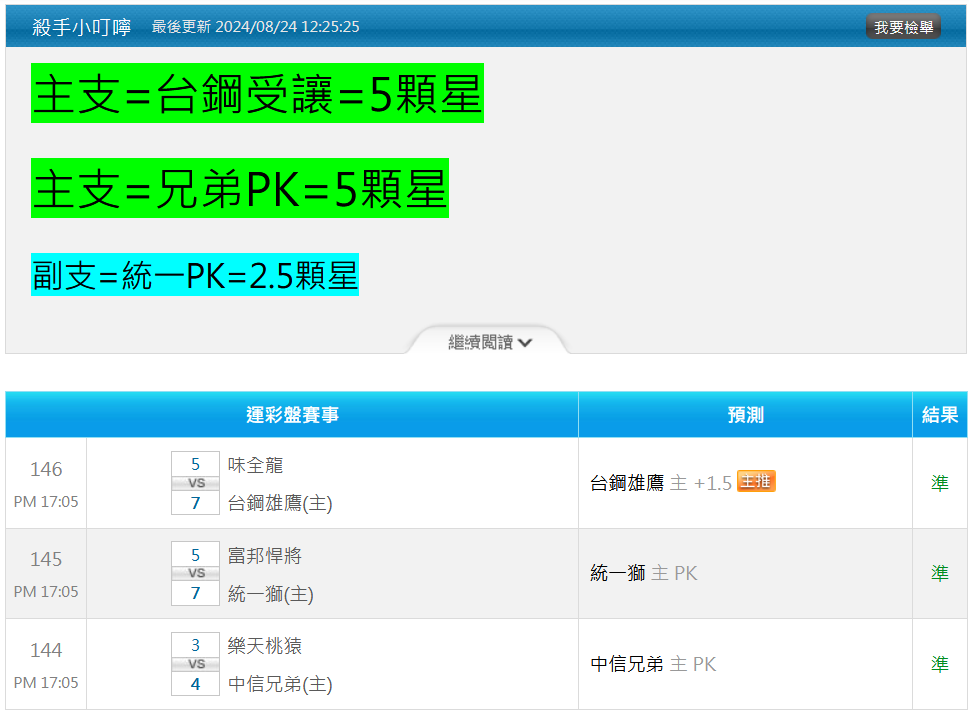Click score 5 for 味全龍
969x713 pixels.
pos(195,464)
